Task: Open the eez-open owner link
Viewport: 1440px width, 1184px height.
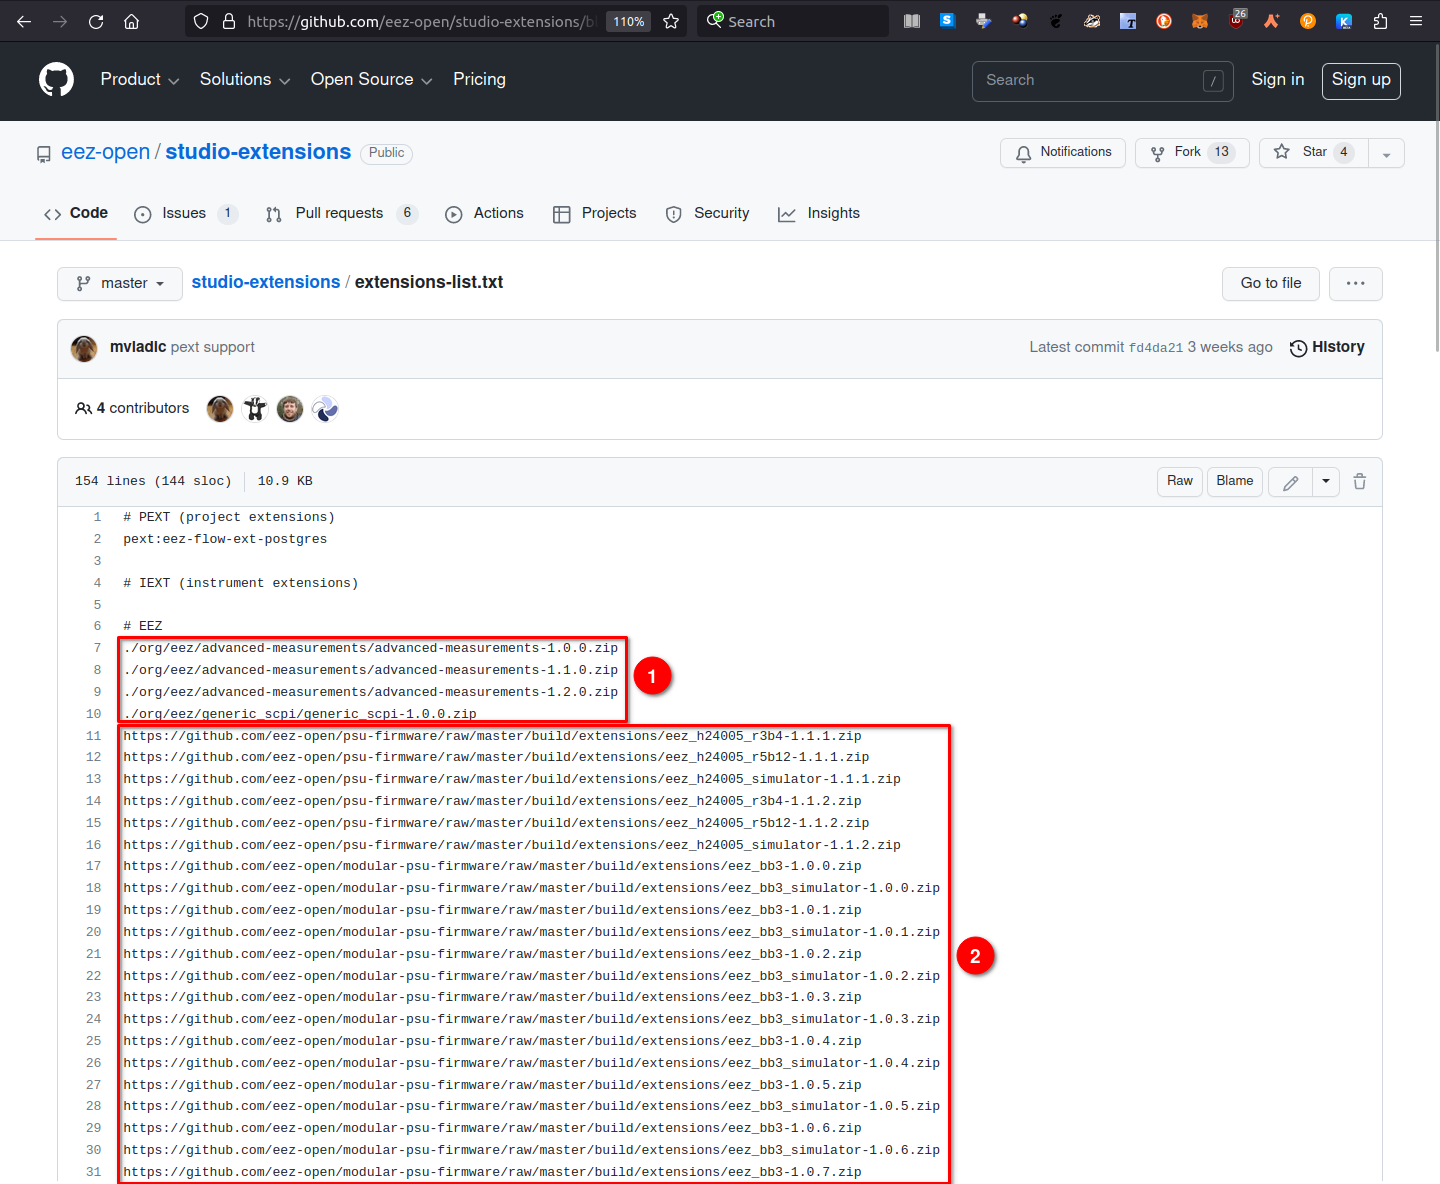Action: pyautogui.click(x=105, y=152)
